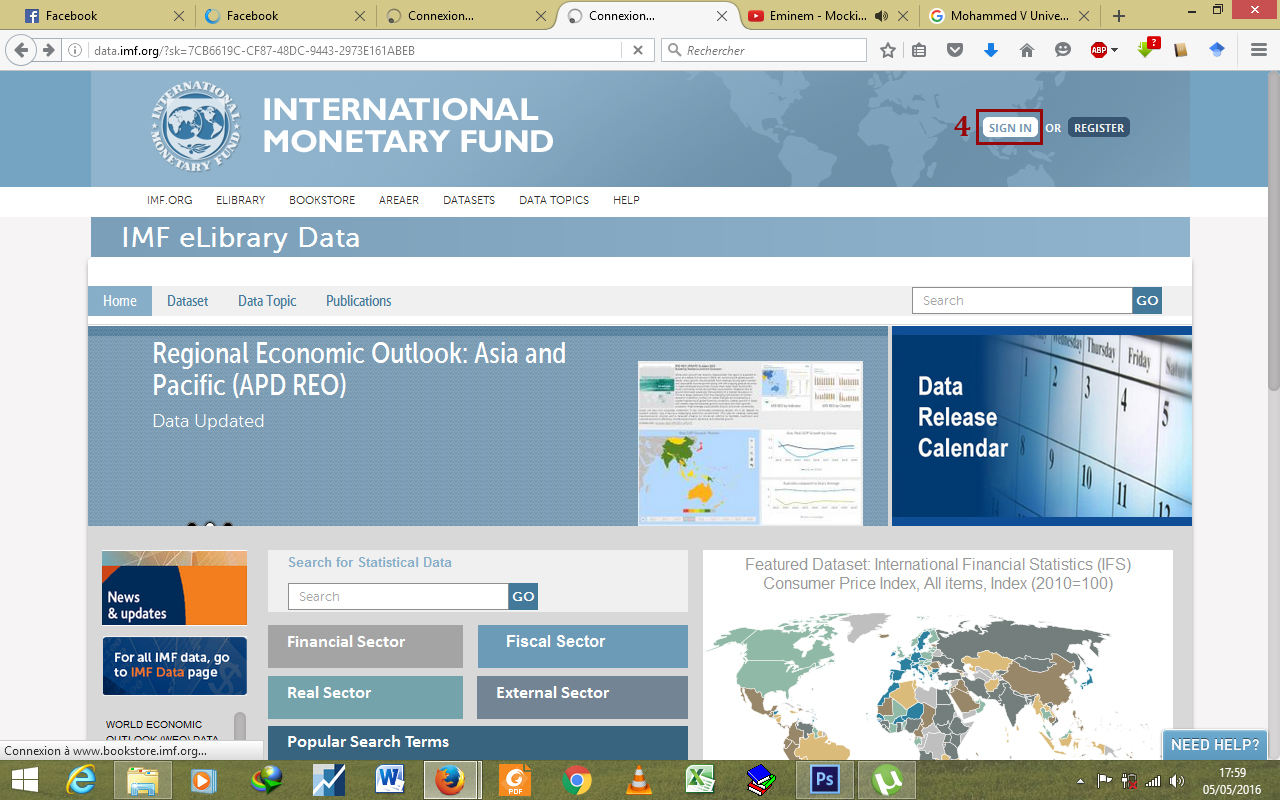
Task: Click the REGISTER button
Action: pyautogui.click(x=1098, y=128)
